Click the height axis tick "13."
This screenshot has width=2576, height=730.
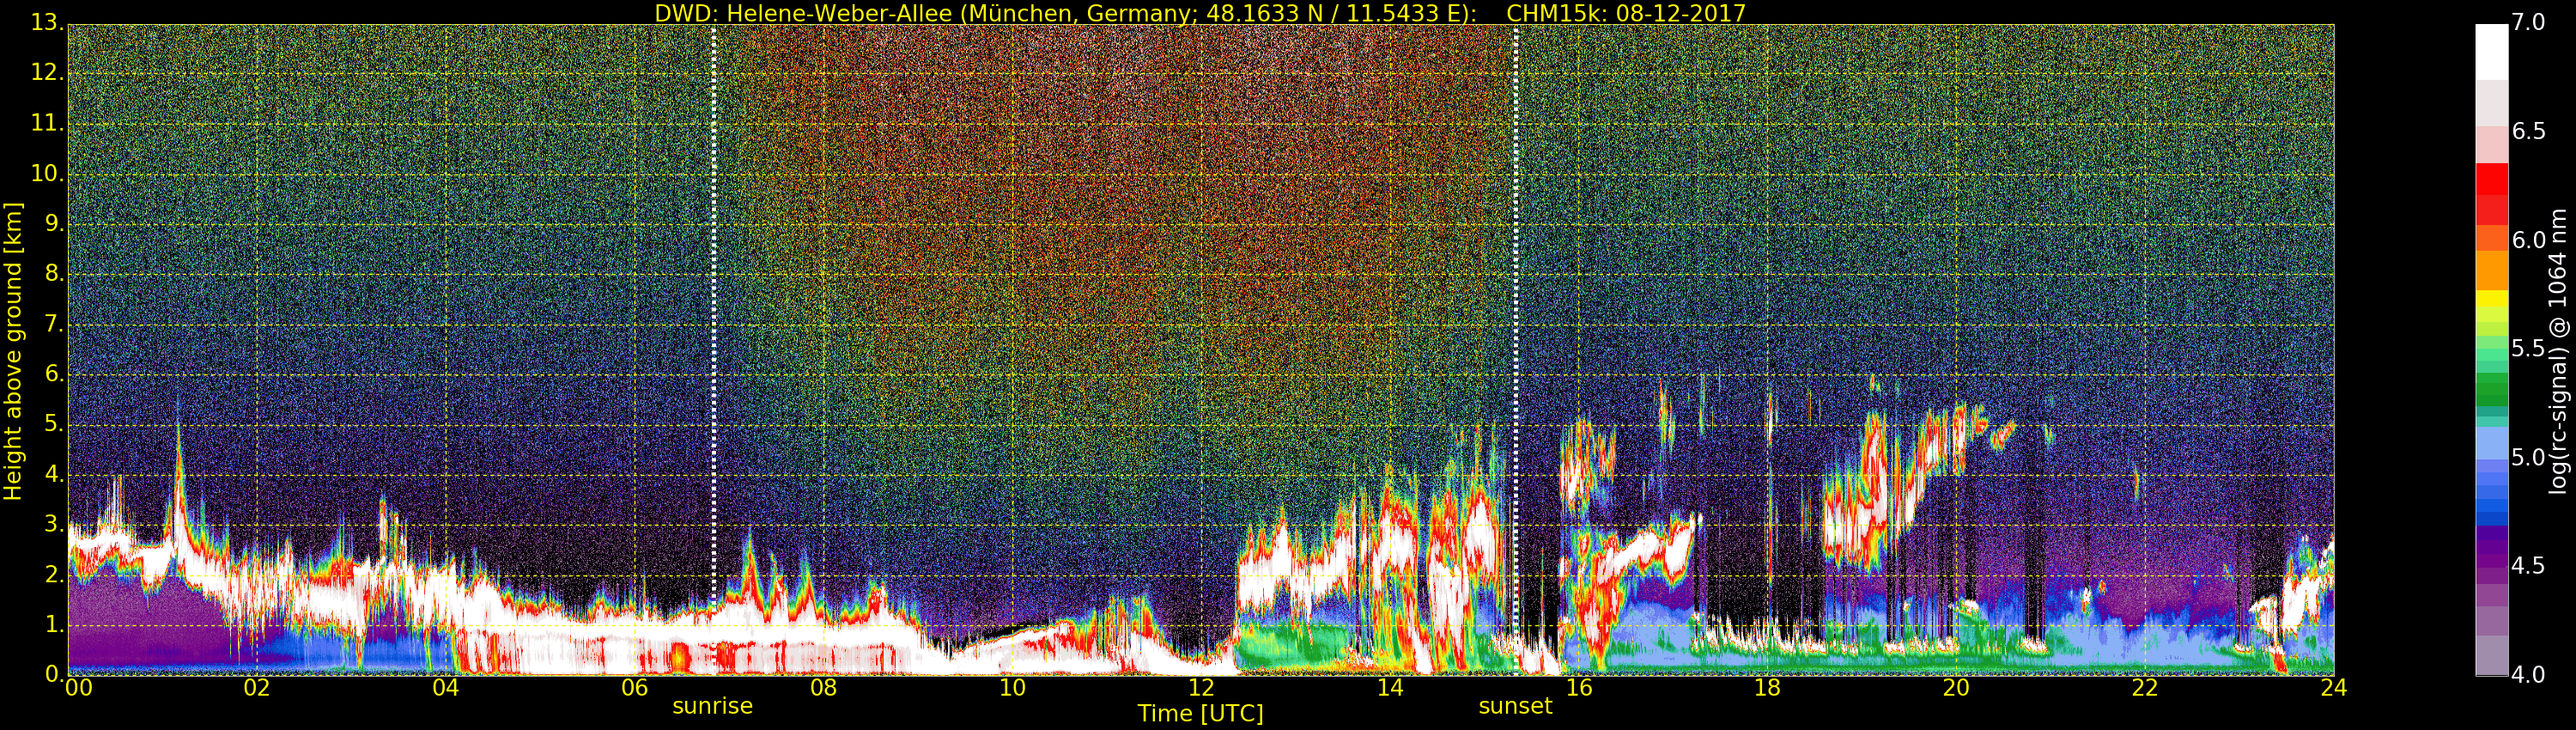47,23
